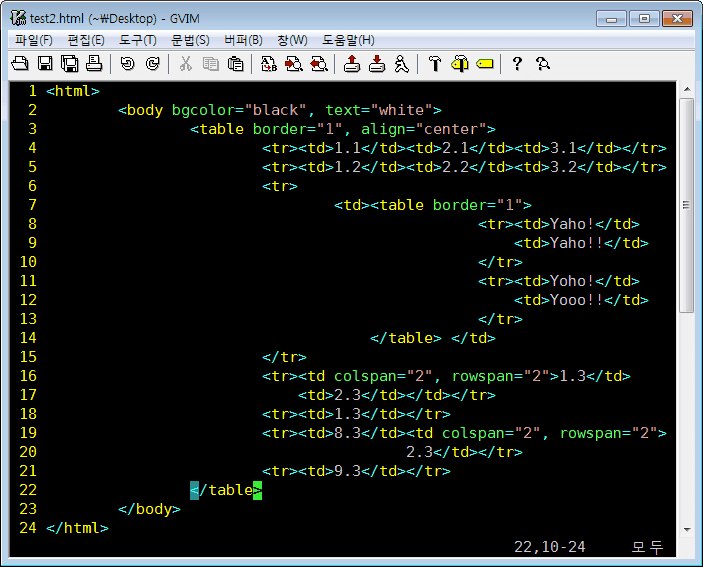Open the 편집(E) menu

(86, 40)
